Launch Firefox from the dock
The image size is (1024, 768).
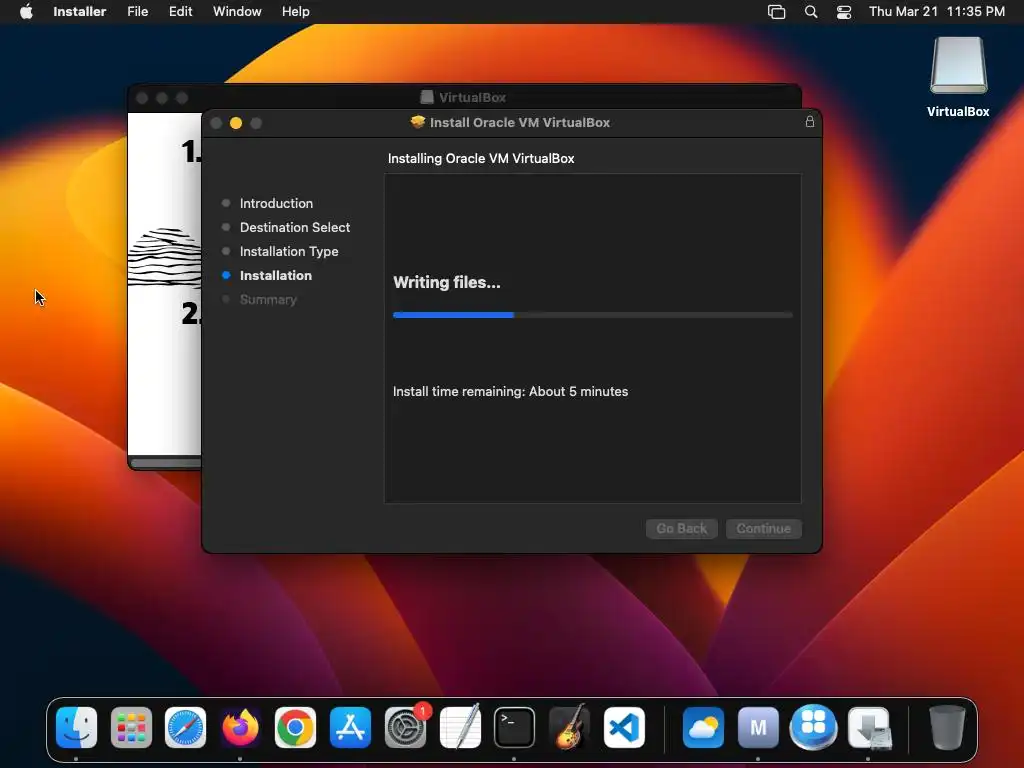240,728
